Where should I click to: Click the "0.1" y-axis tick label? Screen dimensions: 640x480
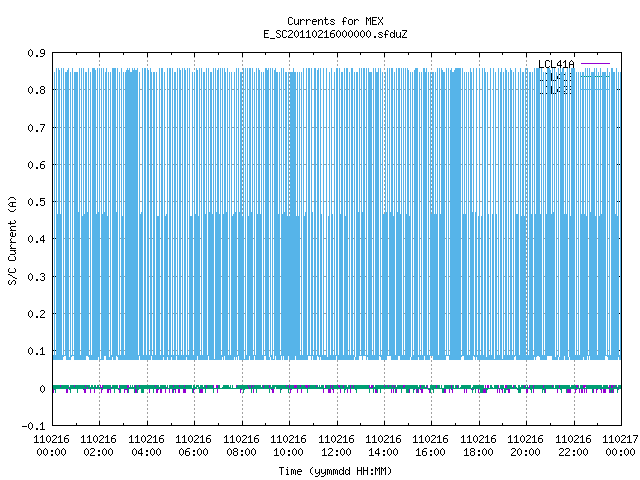coord(36,351)
